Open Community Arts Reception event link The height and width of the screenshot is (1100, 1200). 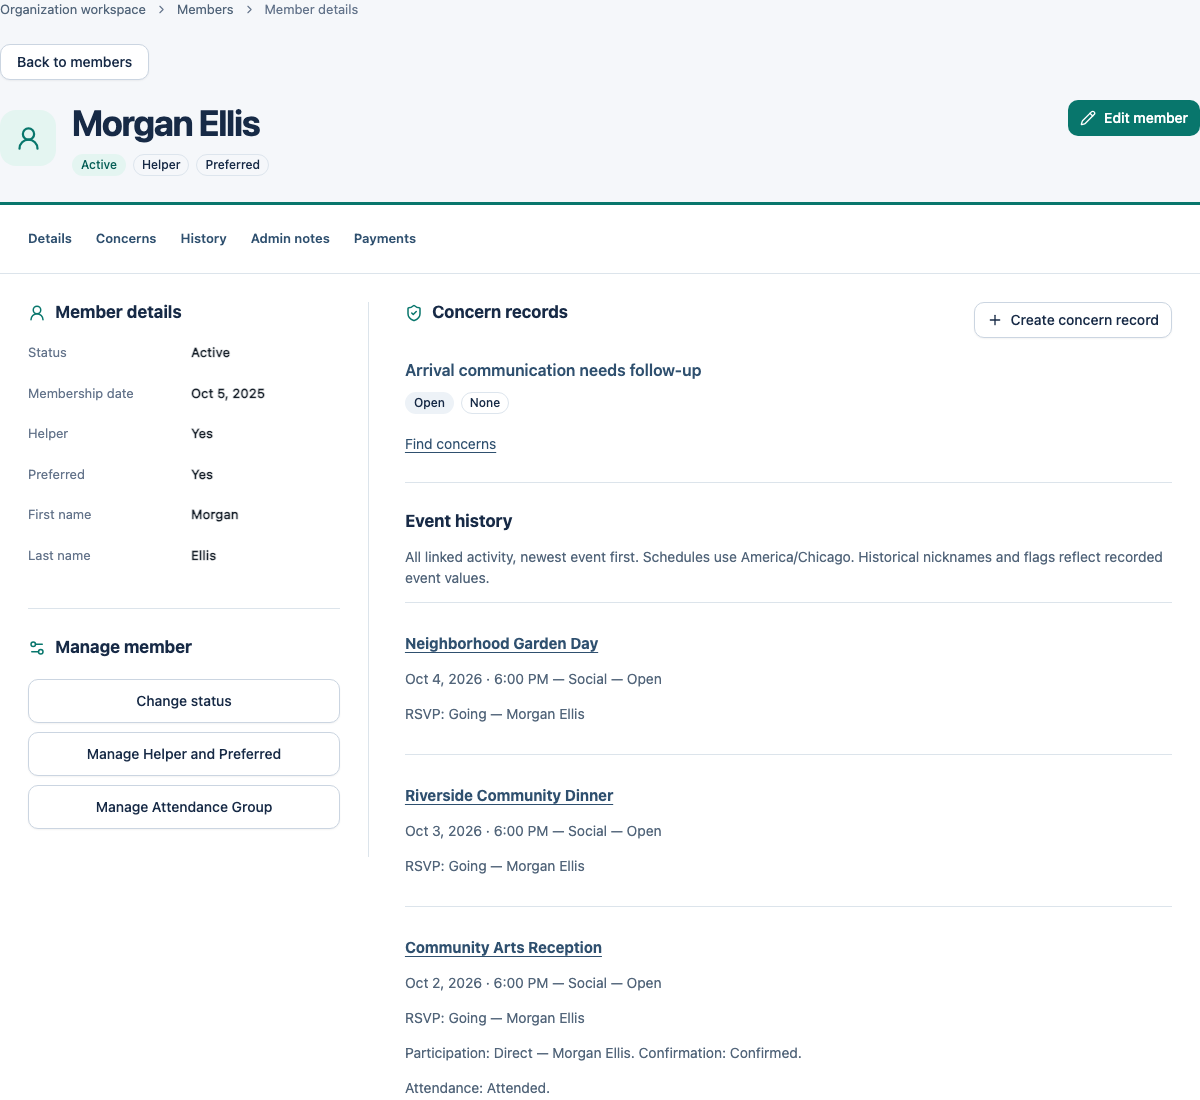[503, 948]
